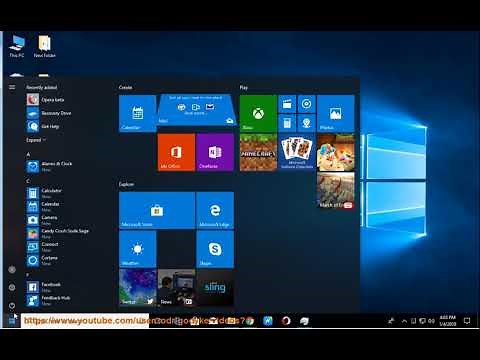
Task: Open Feedback Hub in the app list
Action: point(67,300)
